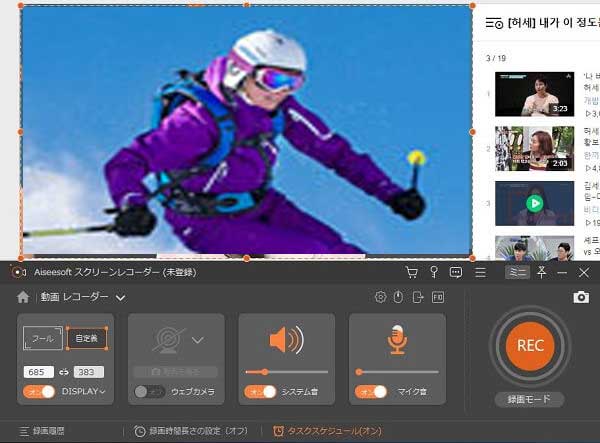
Task: Start recording with REC button
Action: click(x=530, y=346)
